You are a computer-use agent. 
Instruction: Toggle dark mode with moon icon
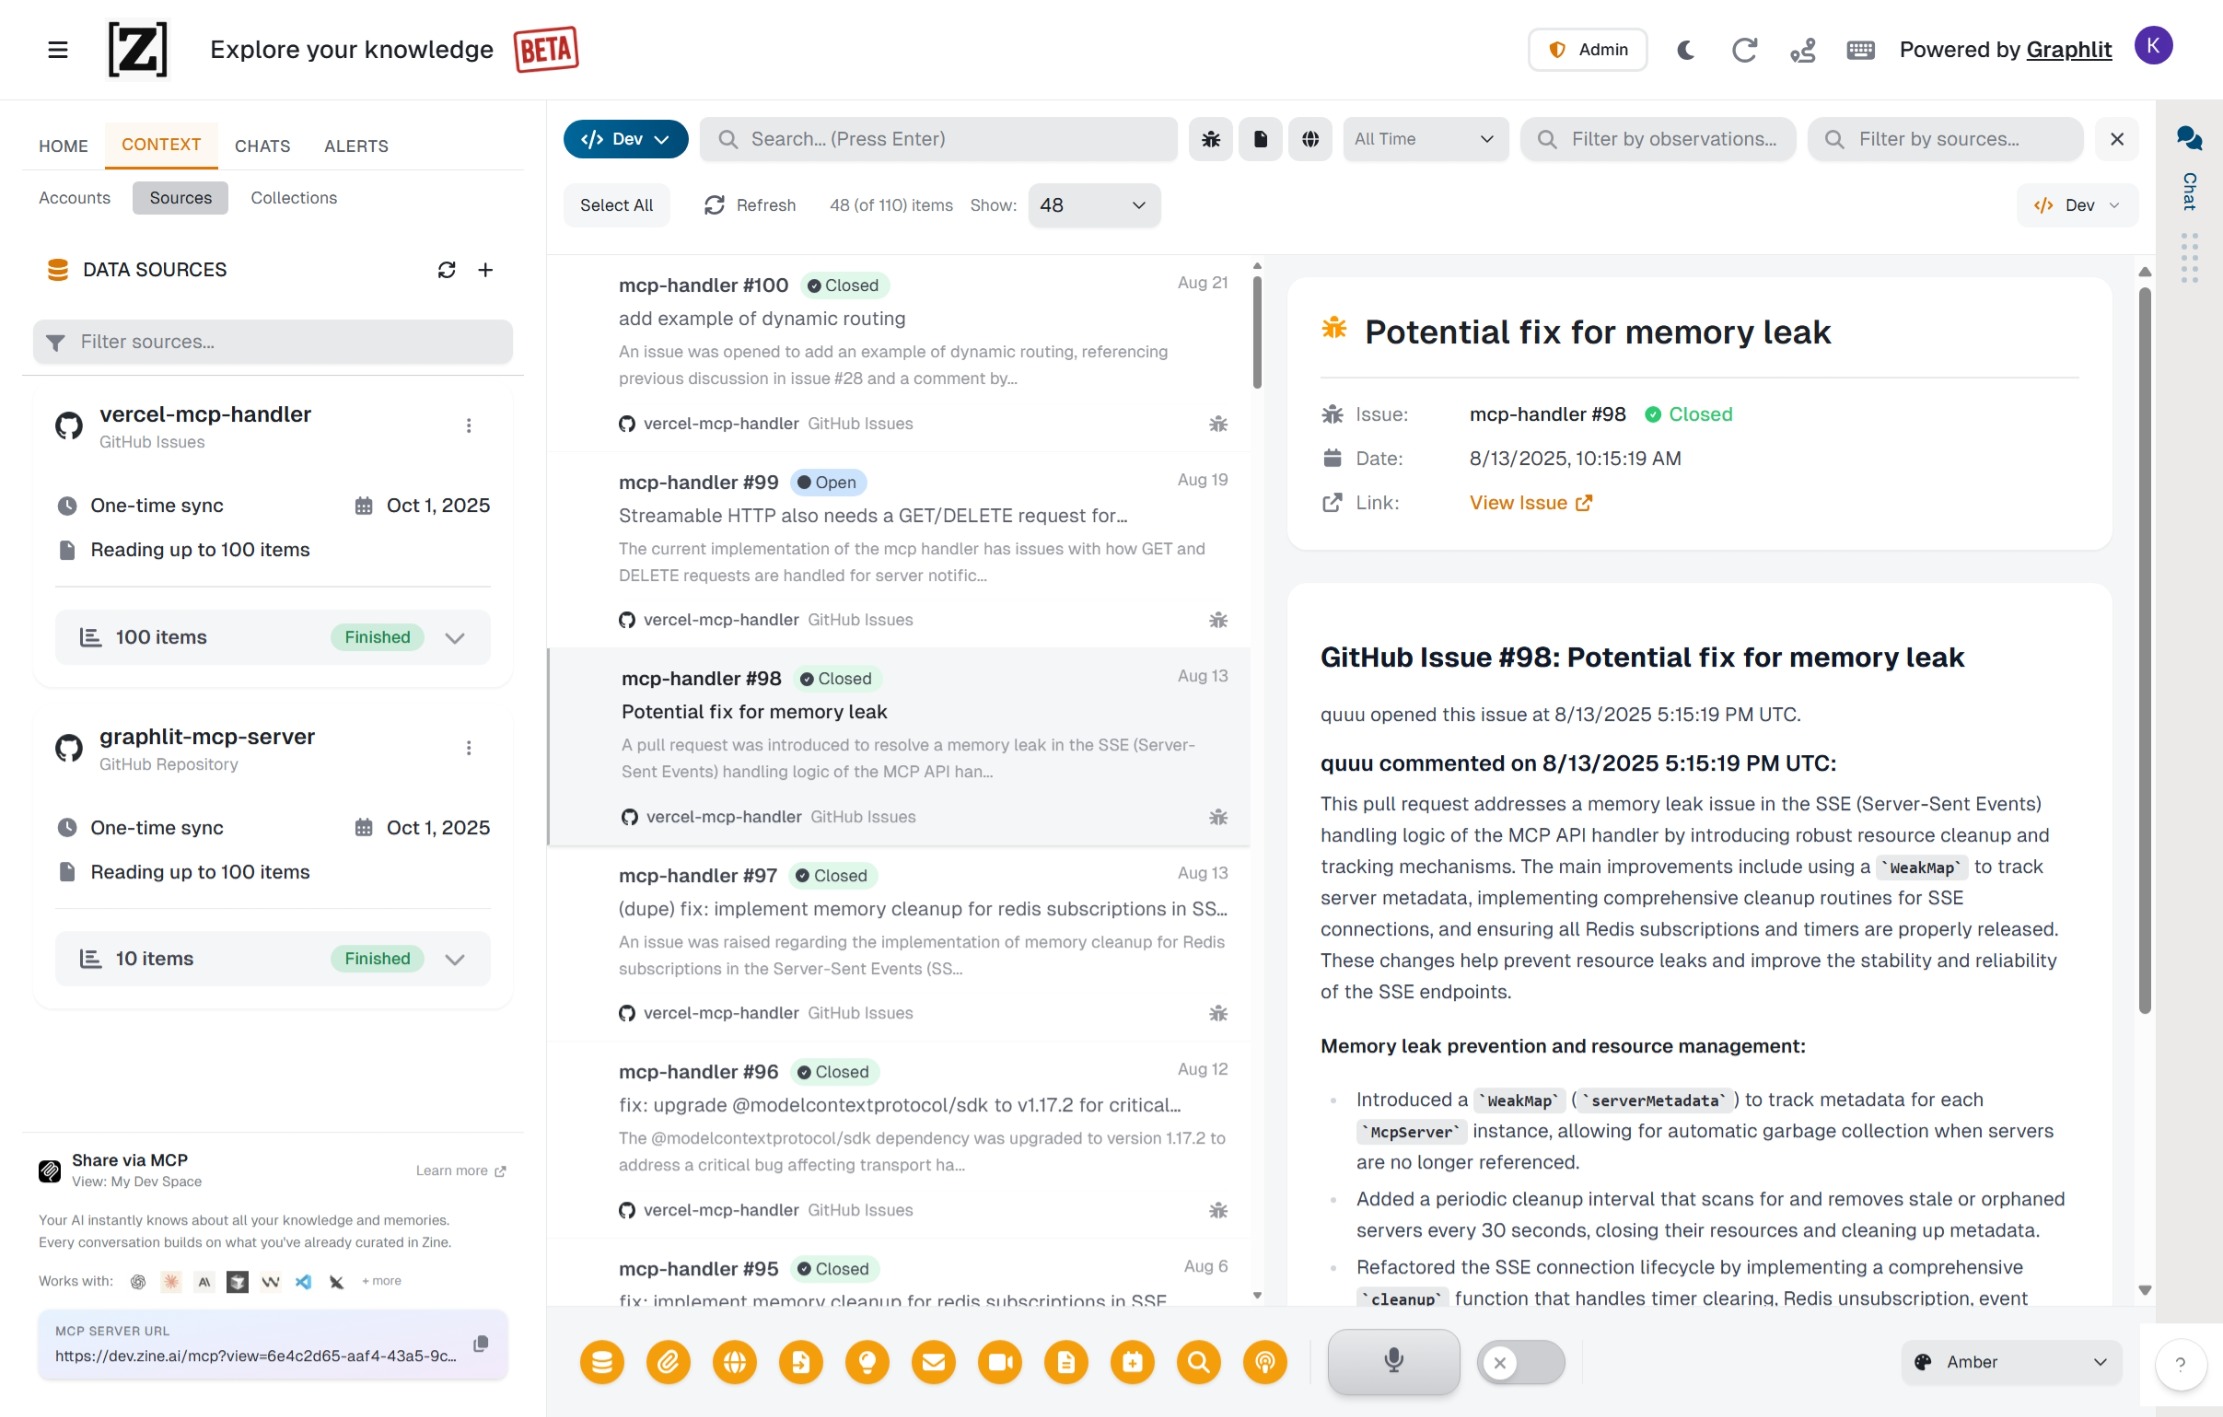1685,50
